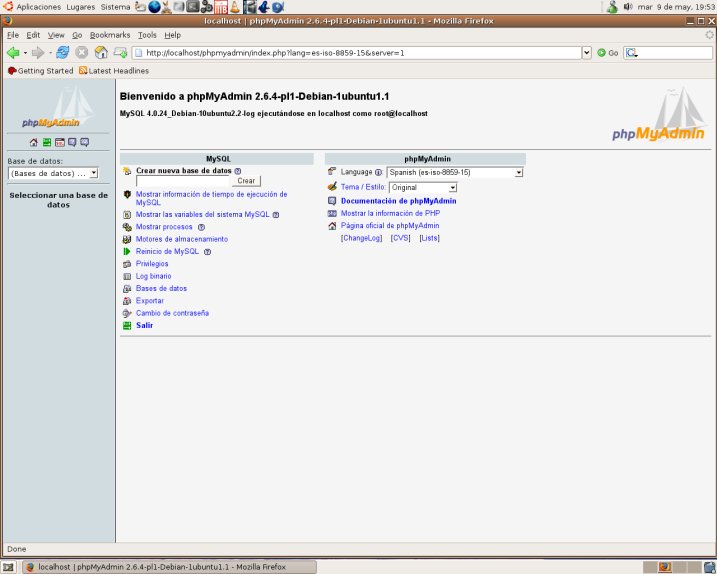
Task: Click the Firefox Home toolbar icon
Action: pyautogui.click(x=101, y=53)
